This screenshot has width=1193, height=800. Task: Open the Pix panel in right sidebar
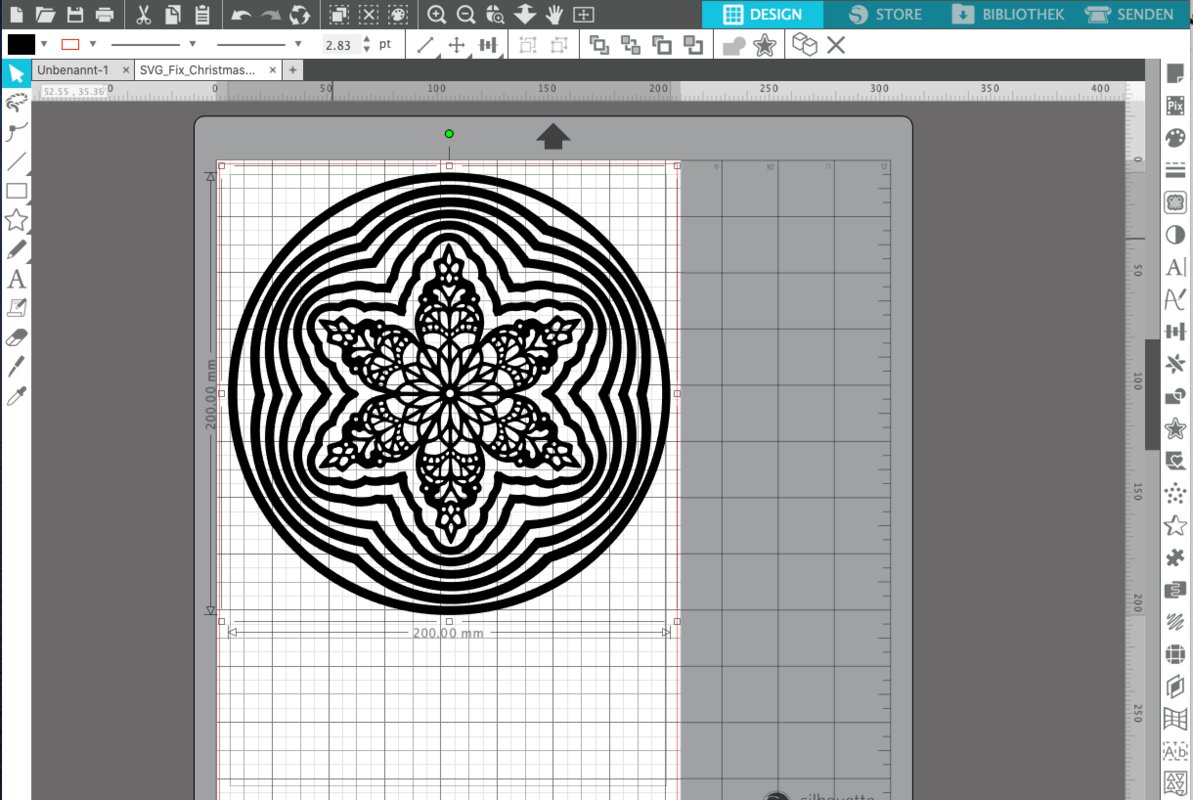(1175, 106)
